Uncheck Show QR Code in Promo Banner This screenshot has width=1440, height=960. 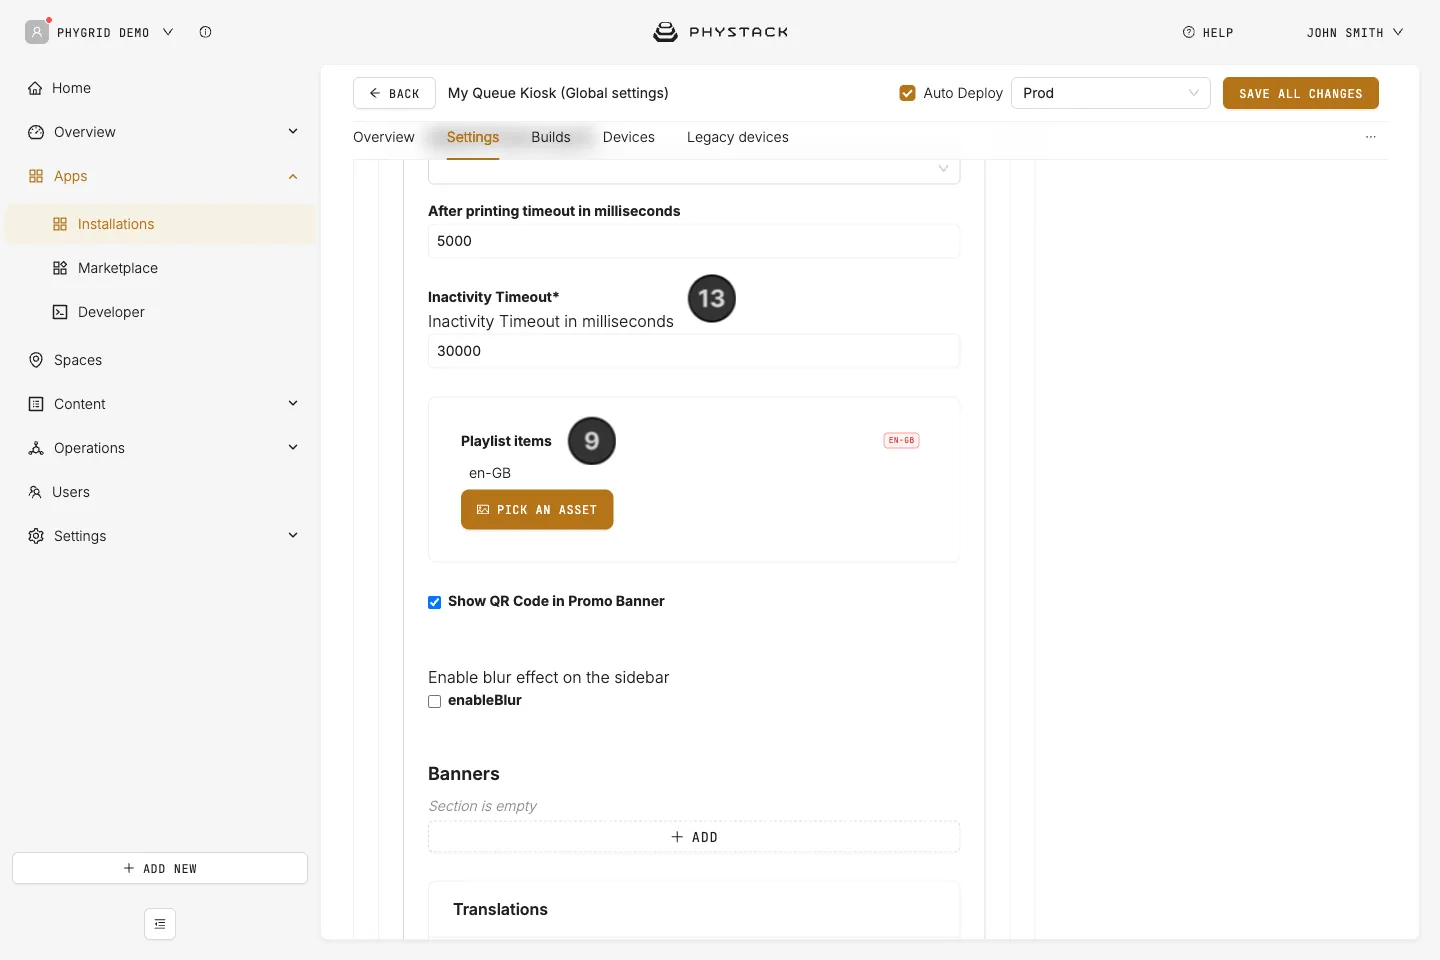(435, 602)
